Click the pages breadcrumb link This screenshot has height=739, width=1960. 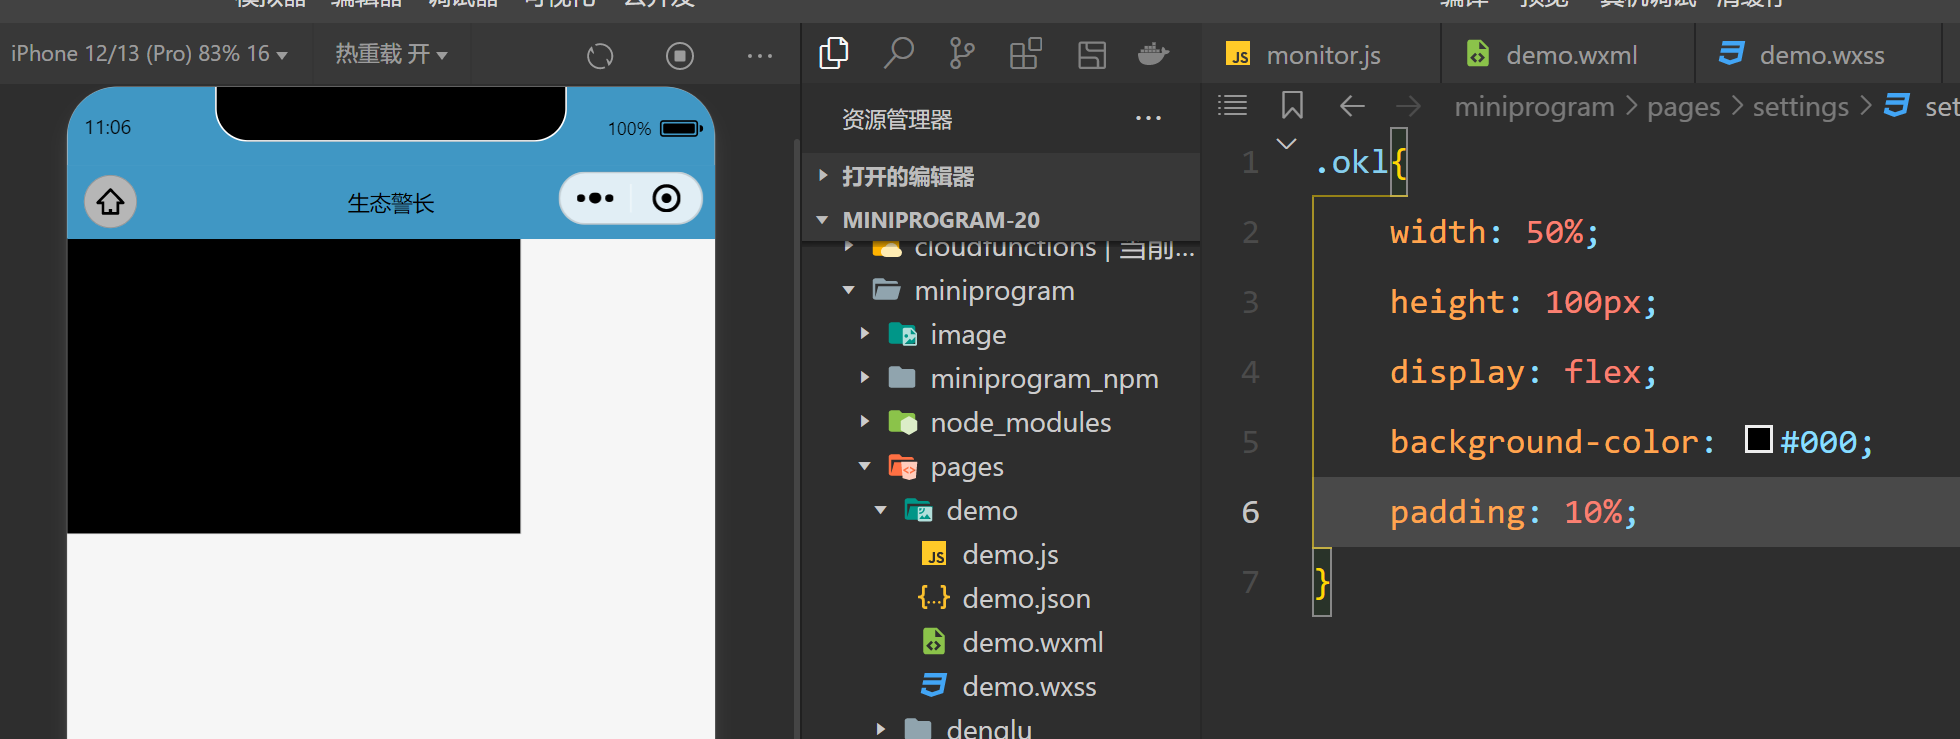[x=1683, y=107]
